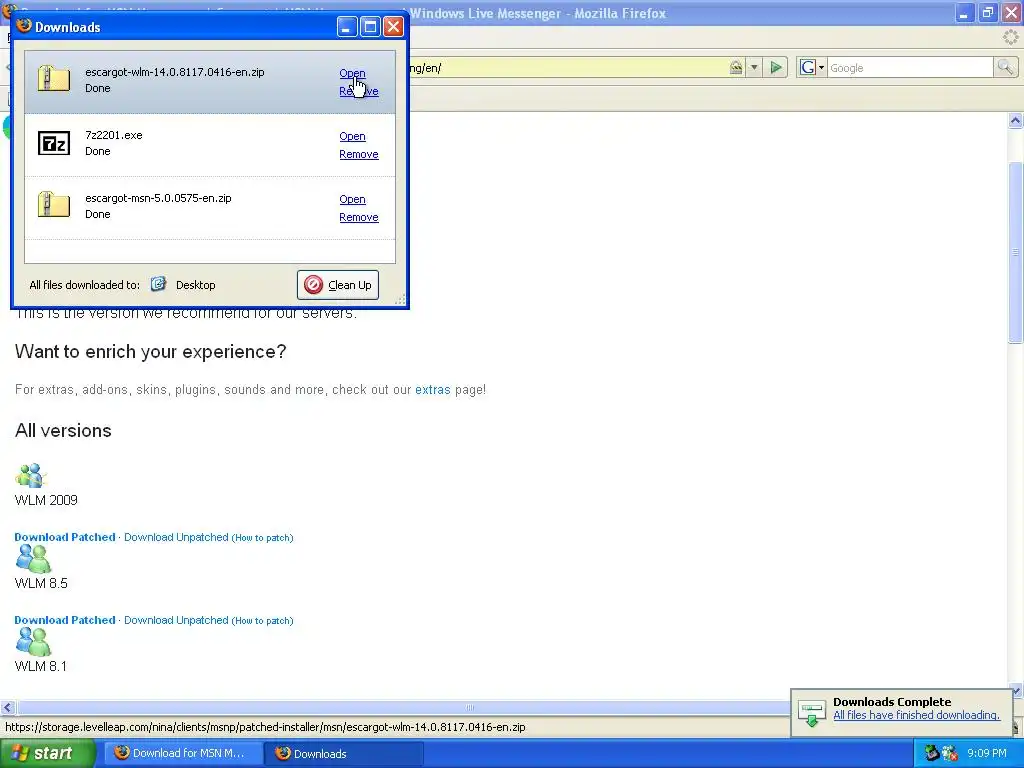The image size is (1024, 768).
Task: Follow the extras page link
Action: point(432,390)
